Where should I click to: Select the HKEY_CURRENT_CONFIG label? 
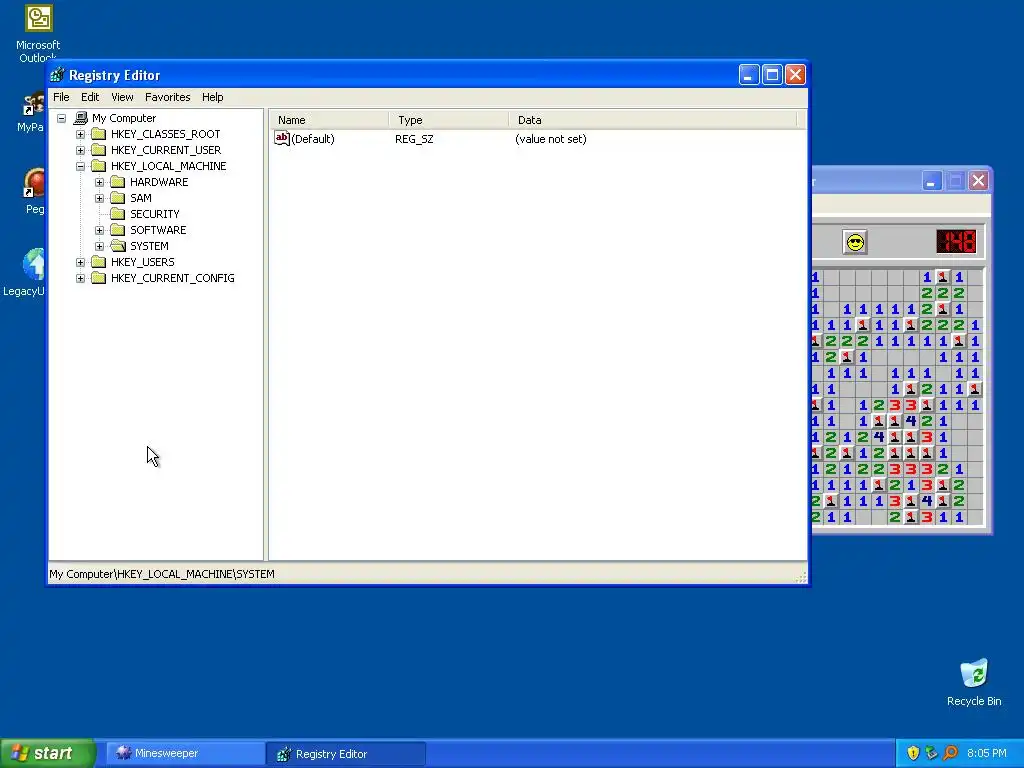pos(172,278)
